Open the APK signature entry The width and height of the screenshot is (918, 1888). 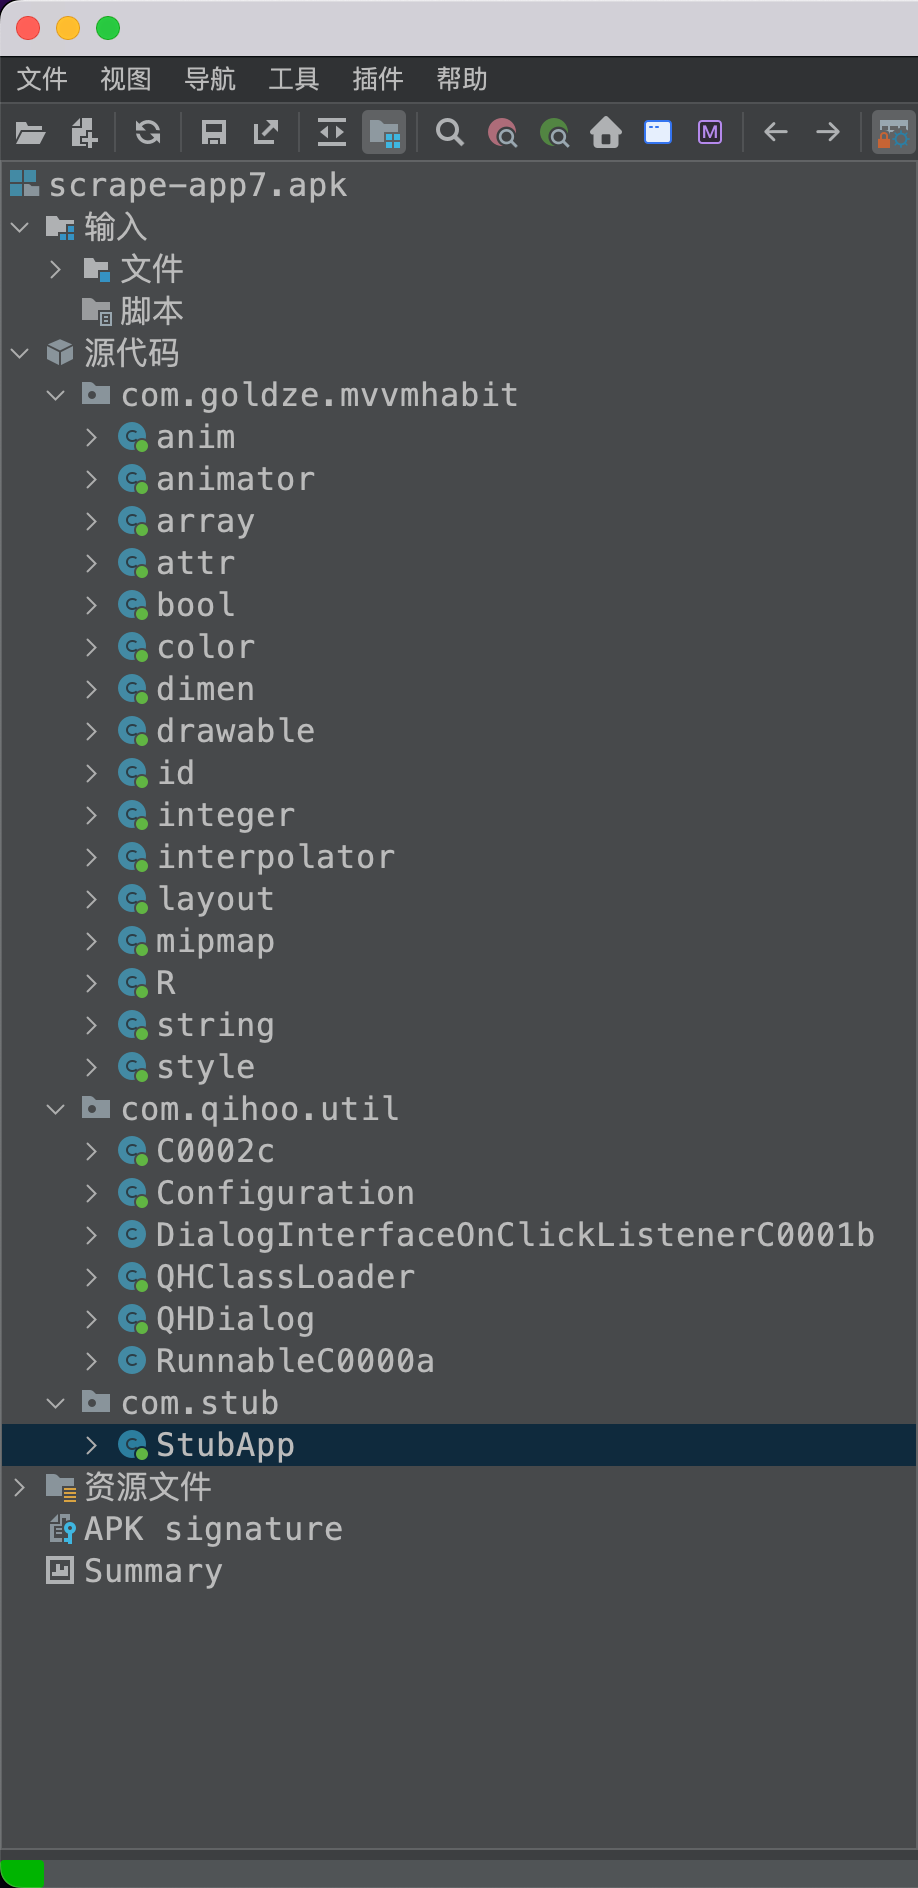pyautogui.click(x=212, y=1529)
